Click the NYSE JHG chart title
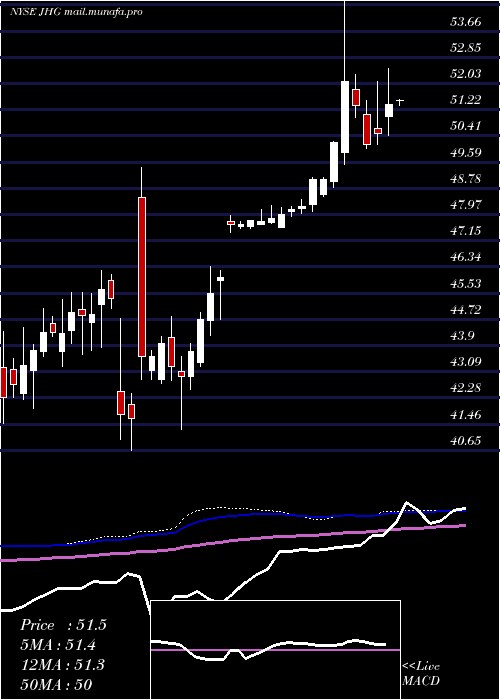The height and width of the screenshot is (700, 500). (x=76, y=12)
